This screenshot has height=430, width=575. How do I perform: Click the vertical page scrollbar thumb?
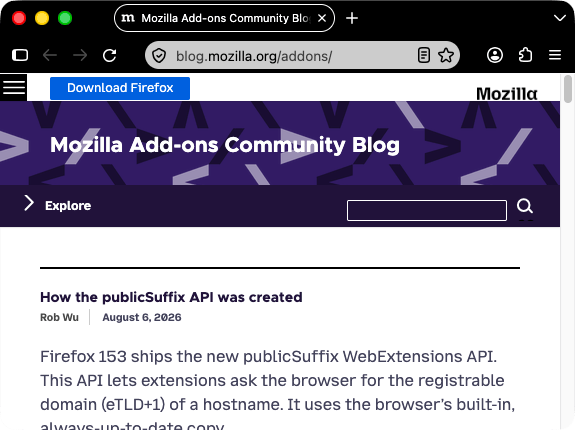pyautogui.click(x=568, y=89)
